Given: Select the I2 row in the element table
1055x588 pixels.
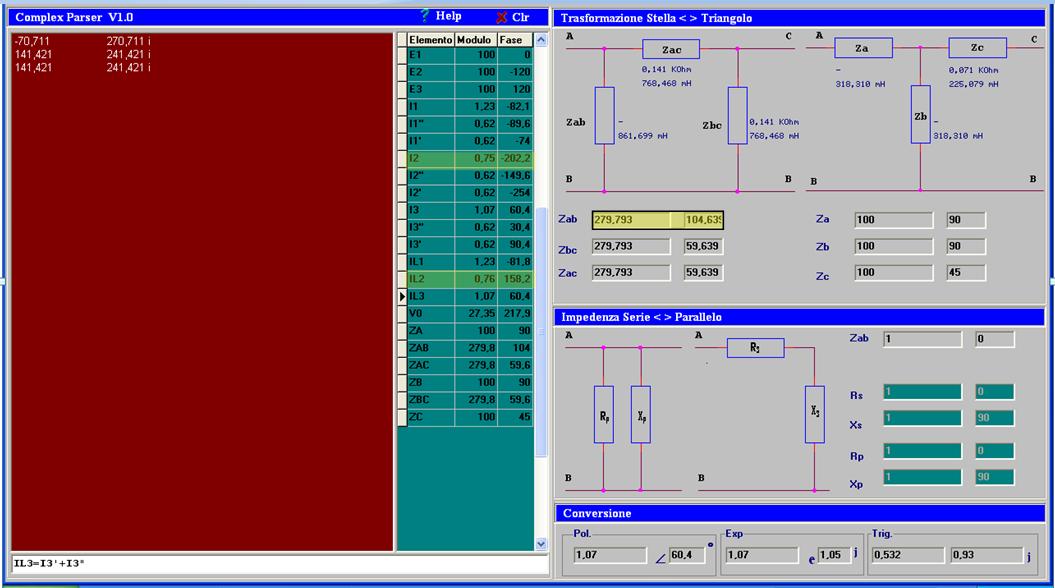Looking at the screenshot, I should pyautogui.click(x=430, y=159).
